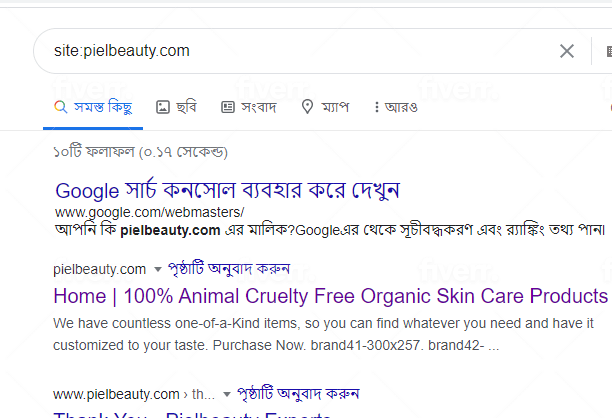Open the ম্যাপ (Maps) tab
Screen dimensions: 612x418
coord(325,107)
